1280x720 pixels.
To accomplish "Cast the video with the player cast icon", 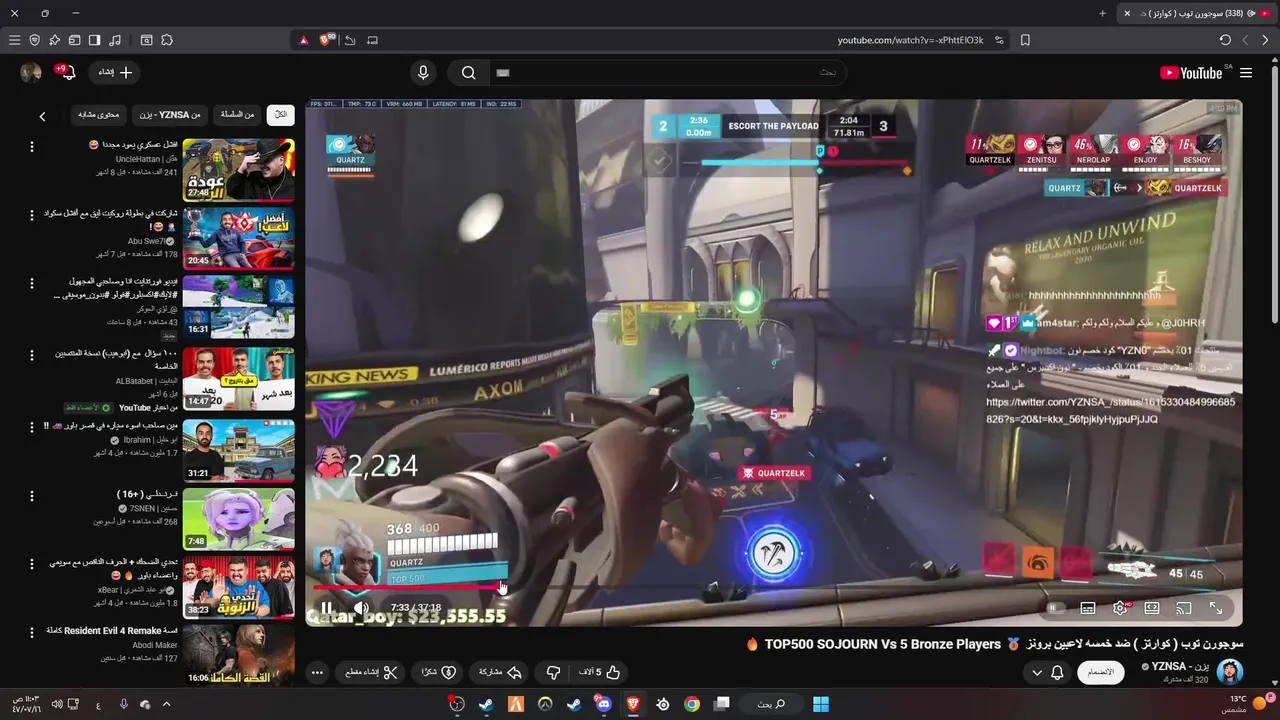I will [1184, 607].
